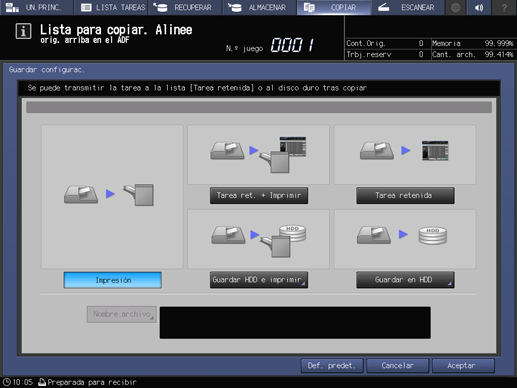Click the Cont.Orig. counter value
Screen dimensions: 517x388
421,43
